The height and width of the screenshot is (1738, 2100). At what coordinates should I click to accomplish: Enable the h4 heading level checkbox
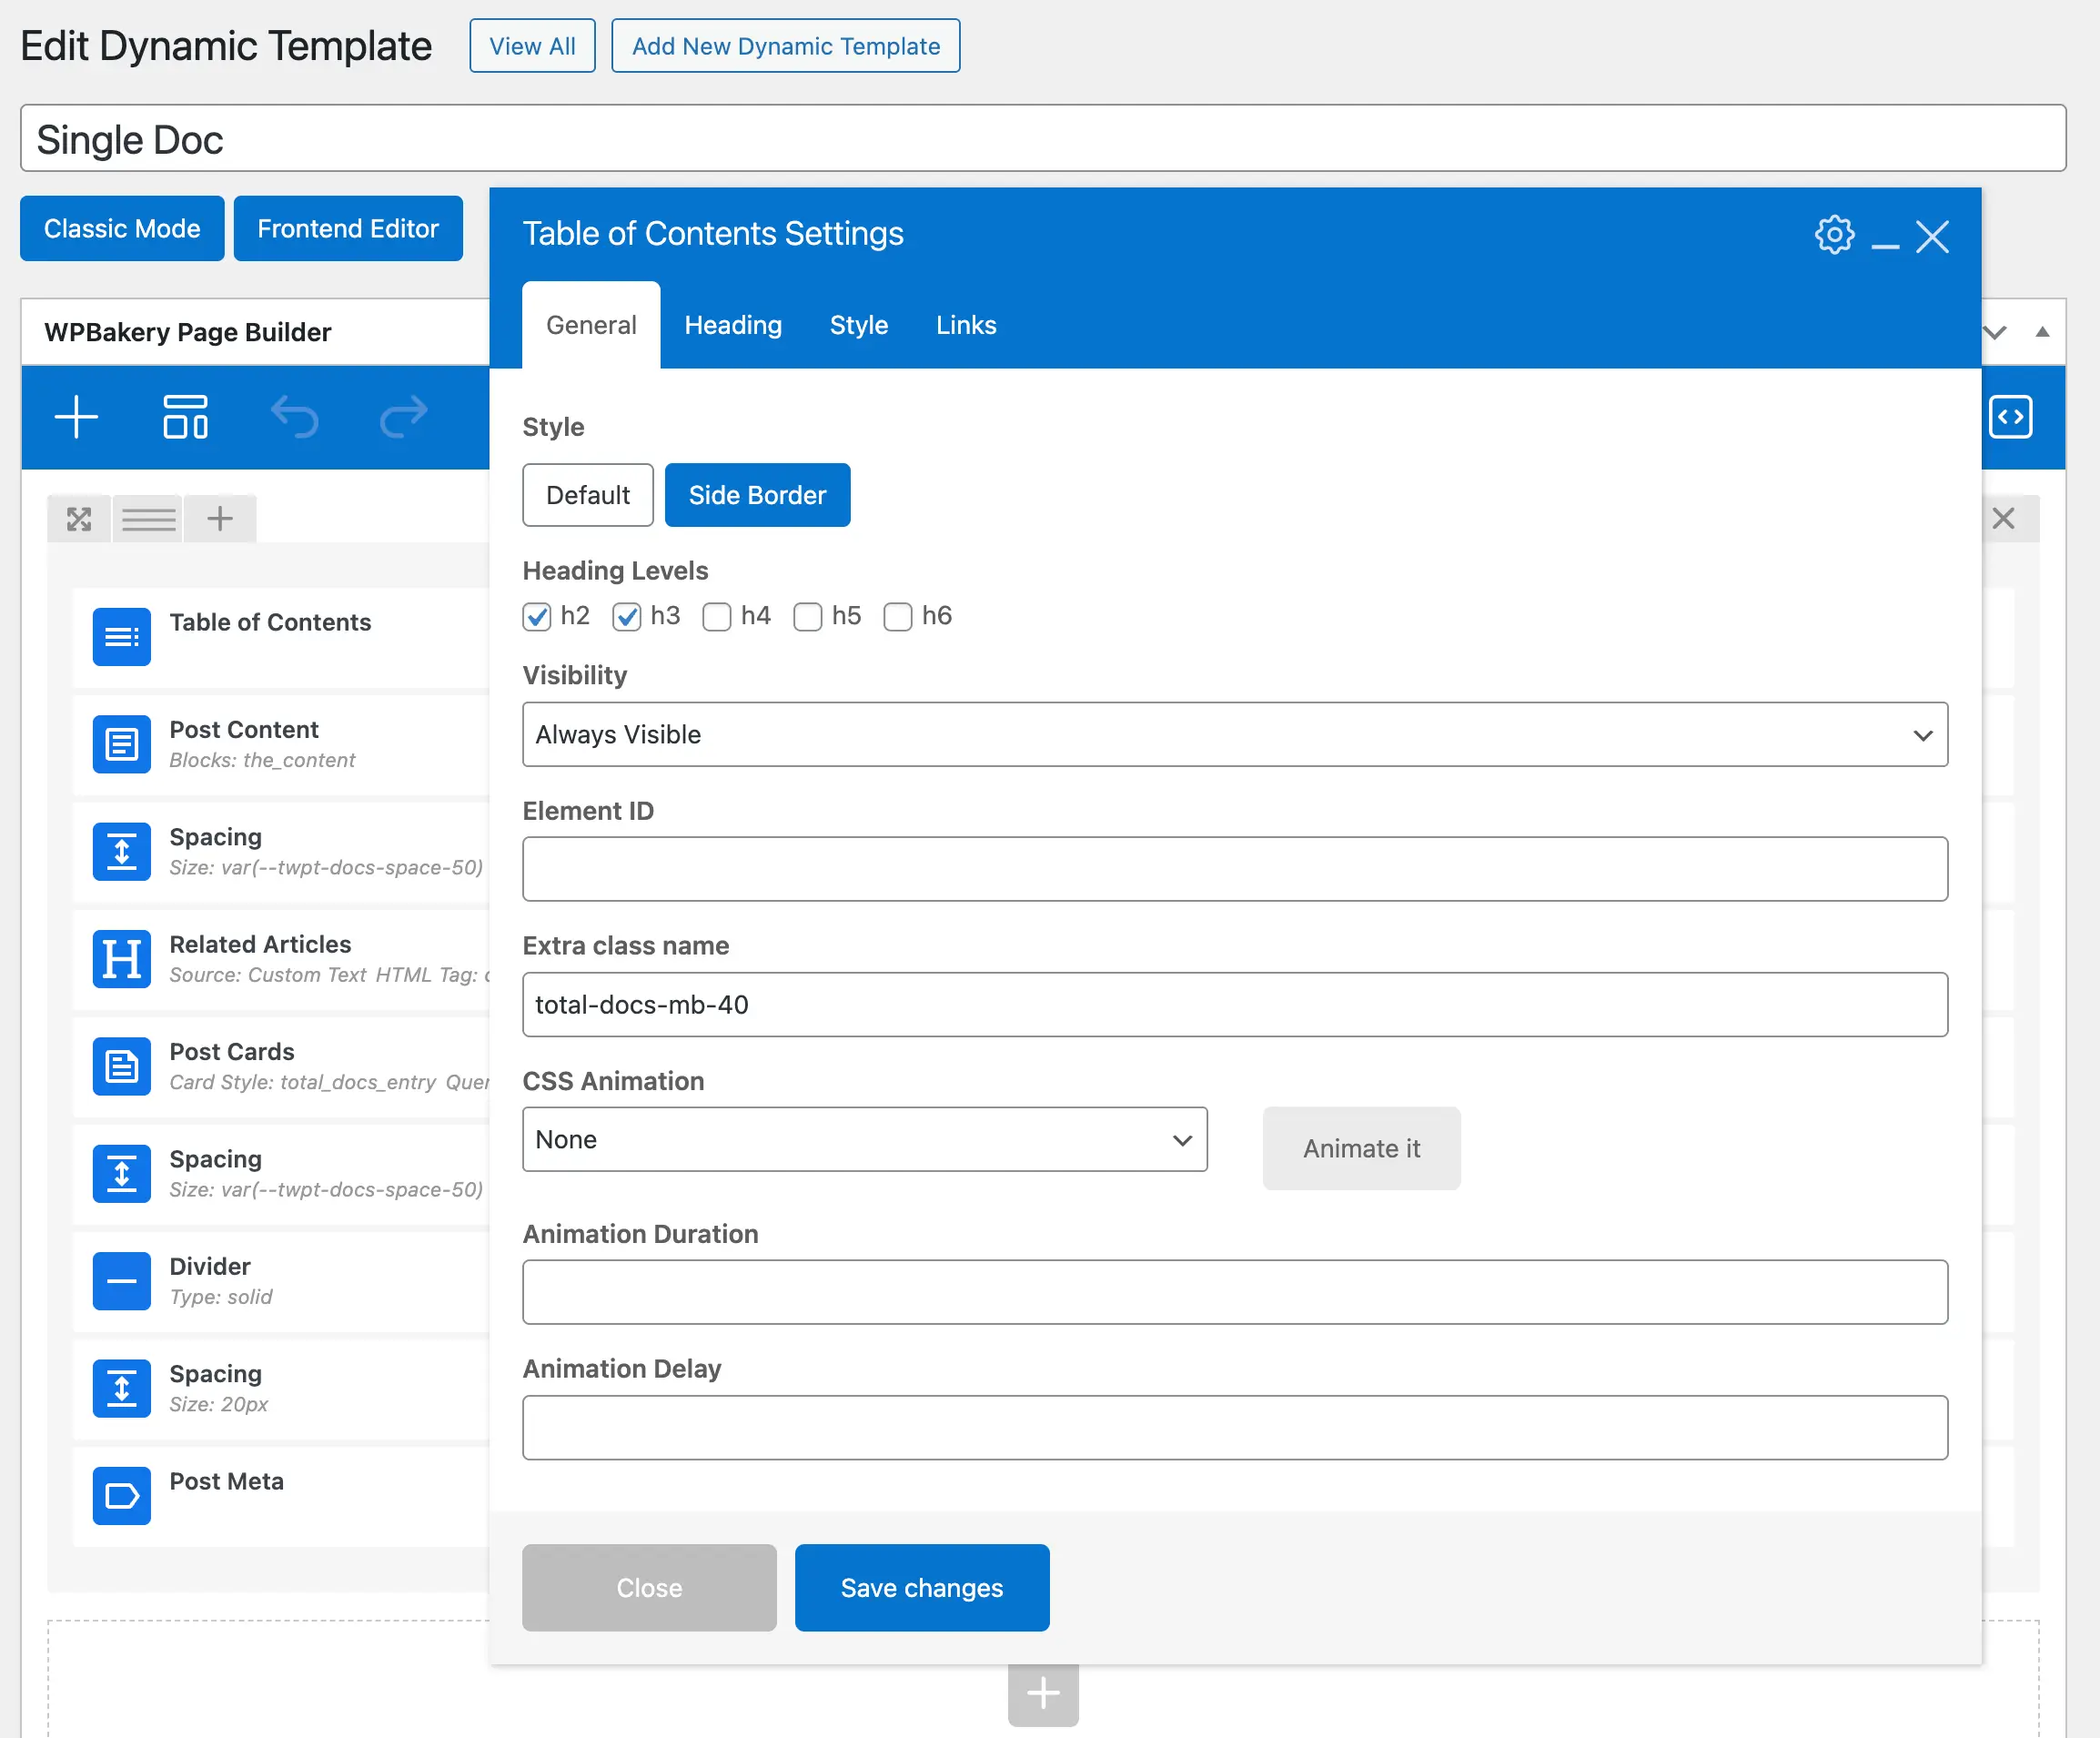click(717, 617)
